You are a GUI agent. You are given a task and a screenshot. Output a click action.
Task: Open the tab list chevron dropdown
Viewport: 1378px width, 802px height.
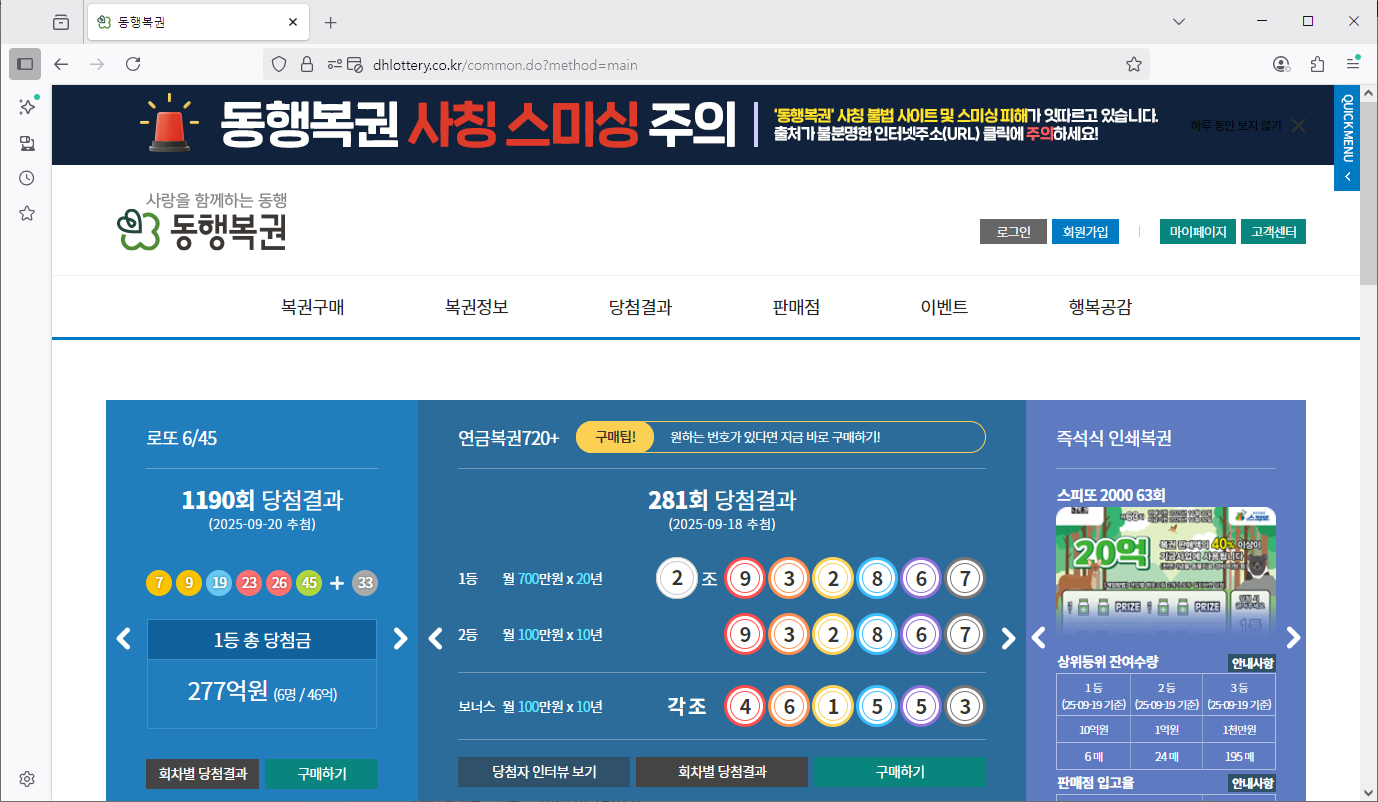point(1178,21)
